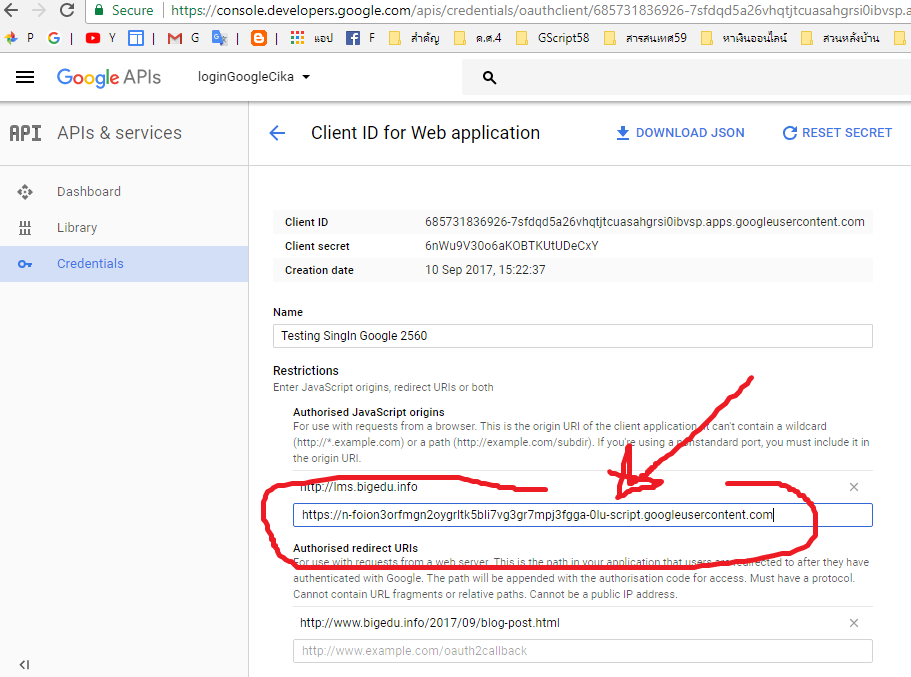The image size is (911, 677).
Task: Click Download JSON
Action: pos(680,133)
